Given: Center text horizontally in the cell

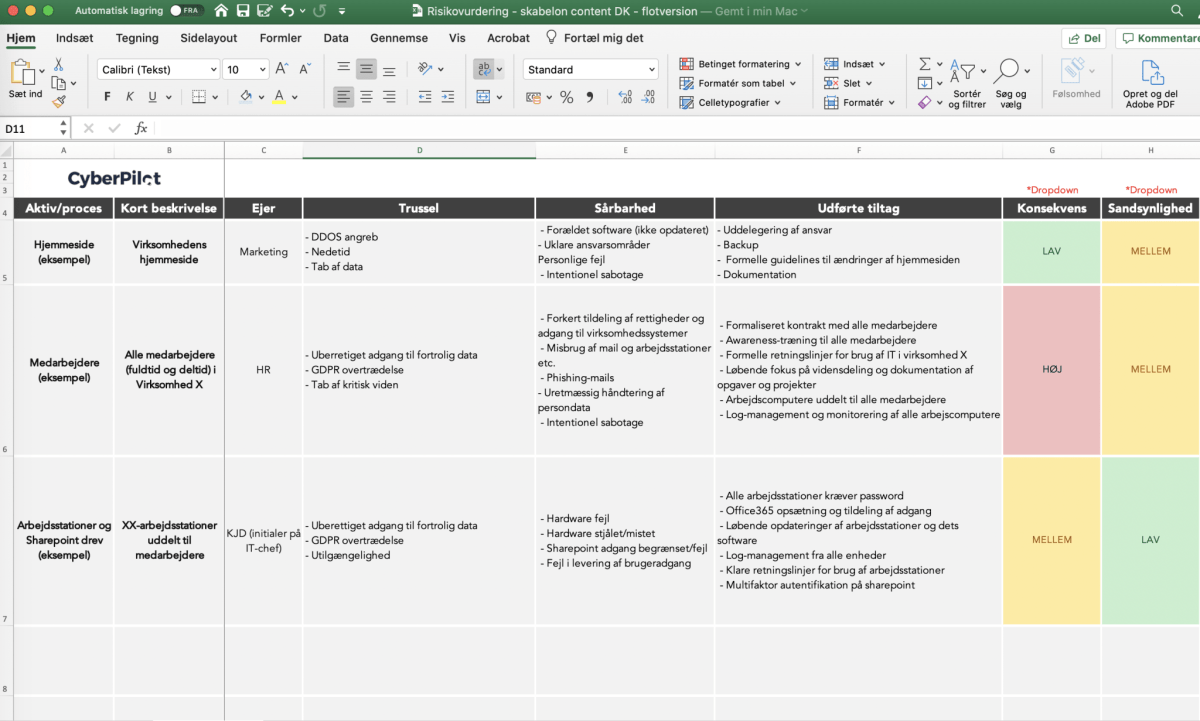Looking at the screenshot, I should 366,97.
